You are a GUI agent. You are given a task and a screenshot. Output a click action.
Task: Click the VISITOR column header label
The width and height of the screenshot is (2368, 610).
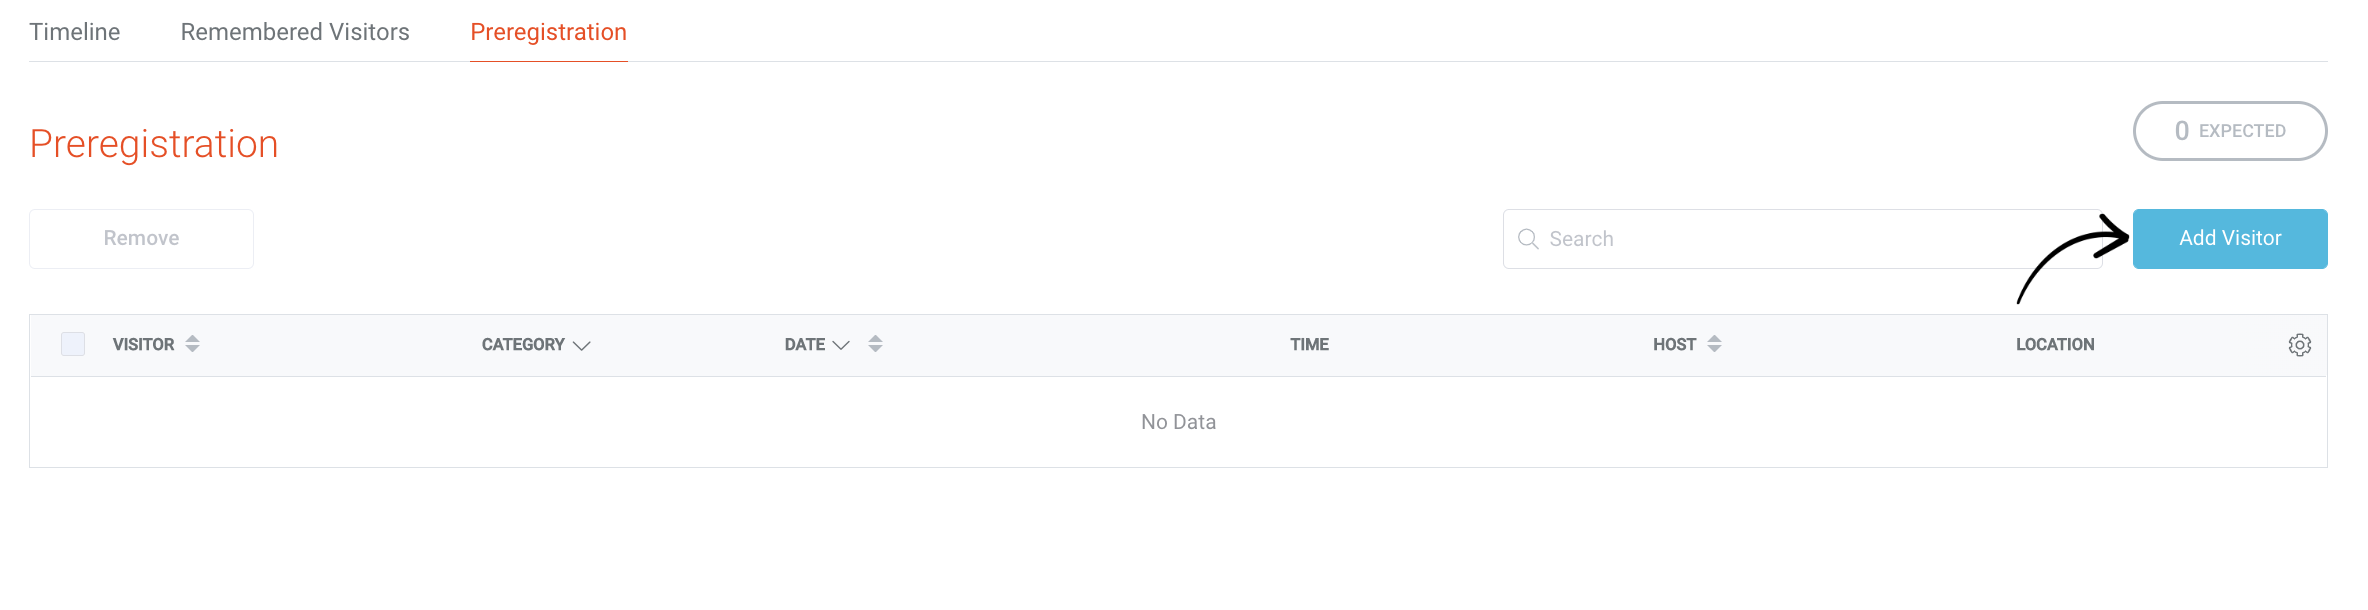pos(143,345)
